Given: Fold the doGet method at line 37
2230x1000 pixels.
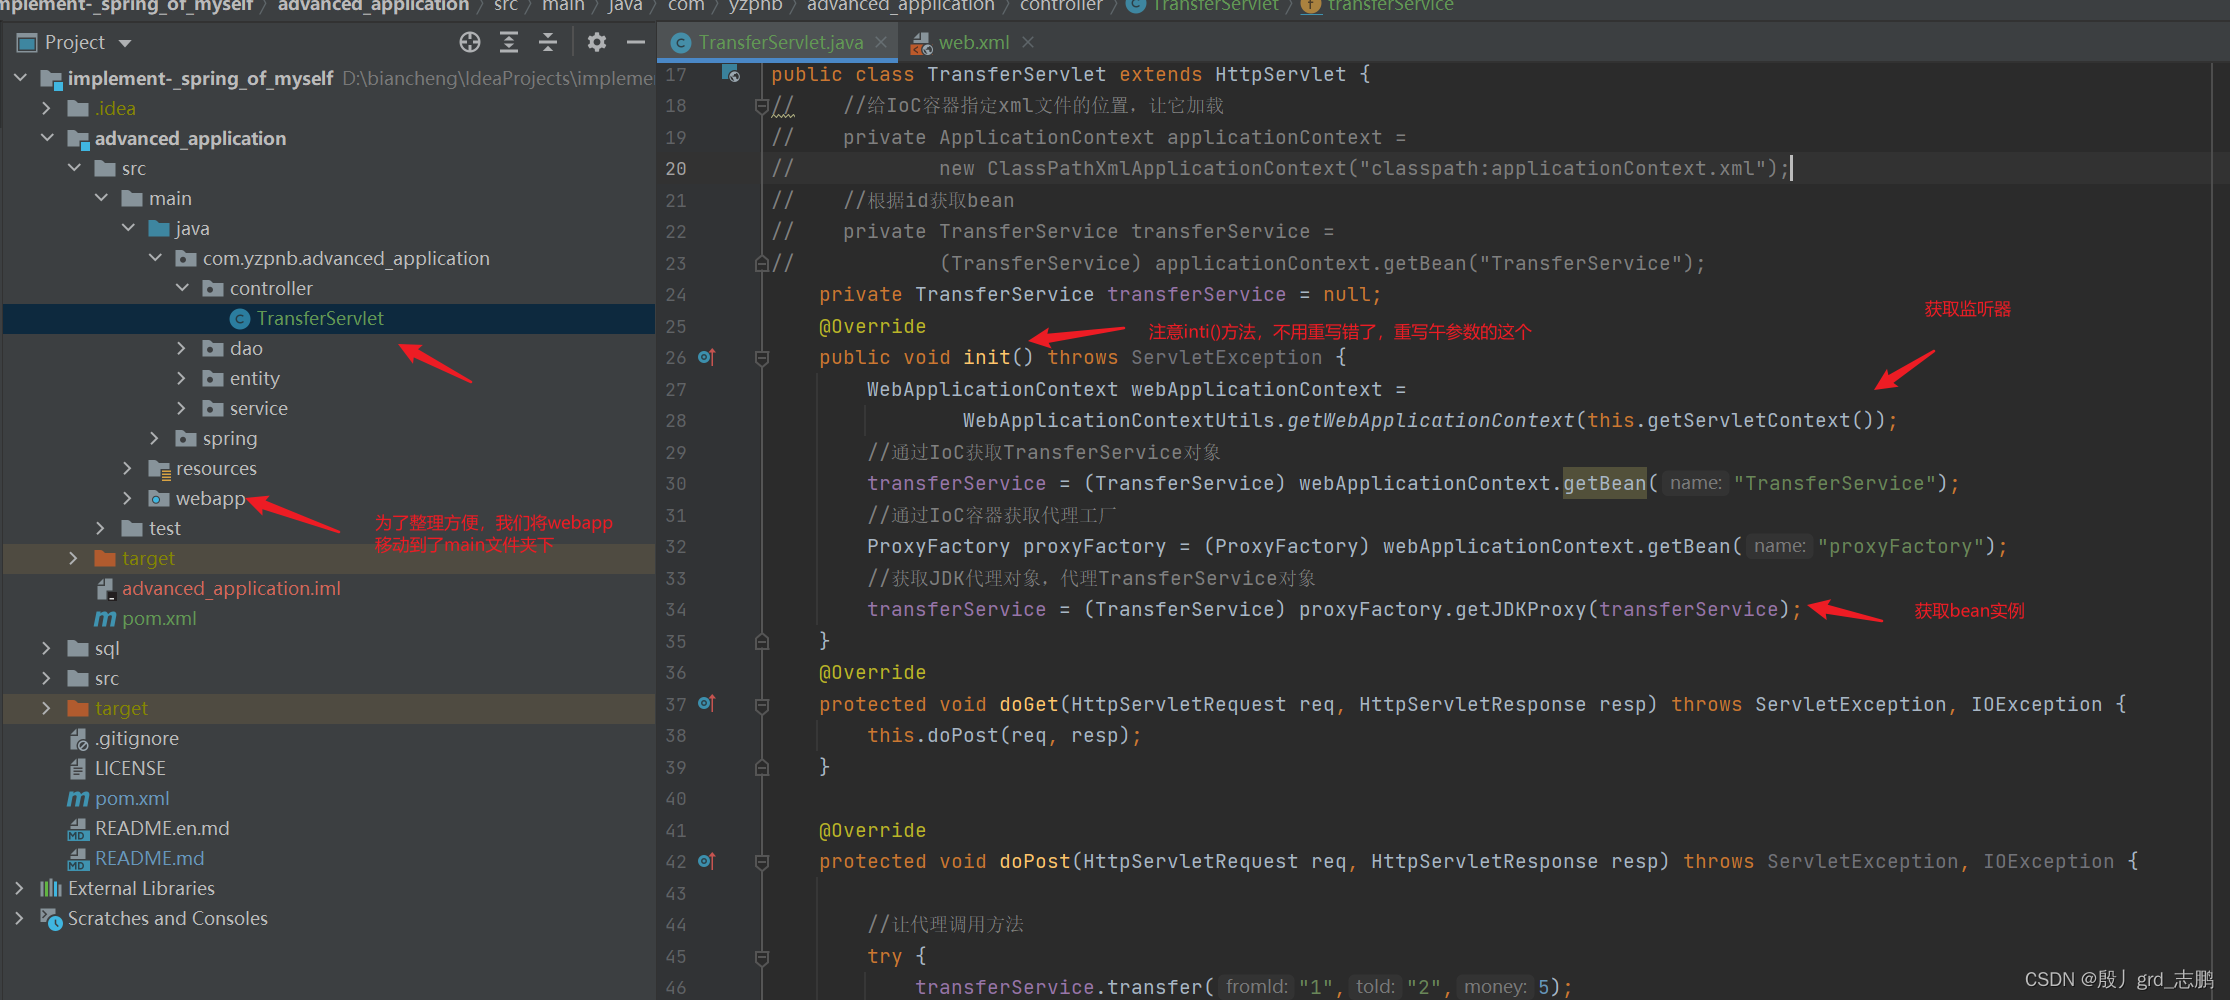Looking at the screenshot, I should pyautogui.click(x=762, y=705).
